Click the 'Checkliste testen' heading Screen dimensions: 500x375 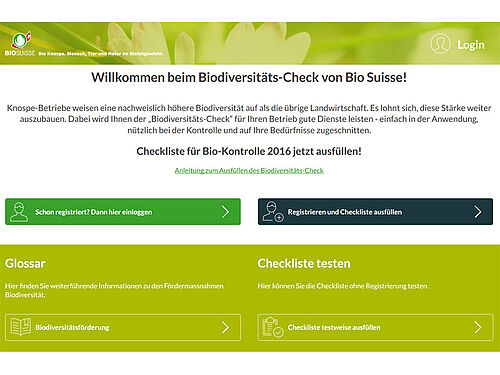304,263
